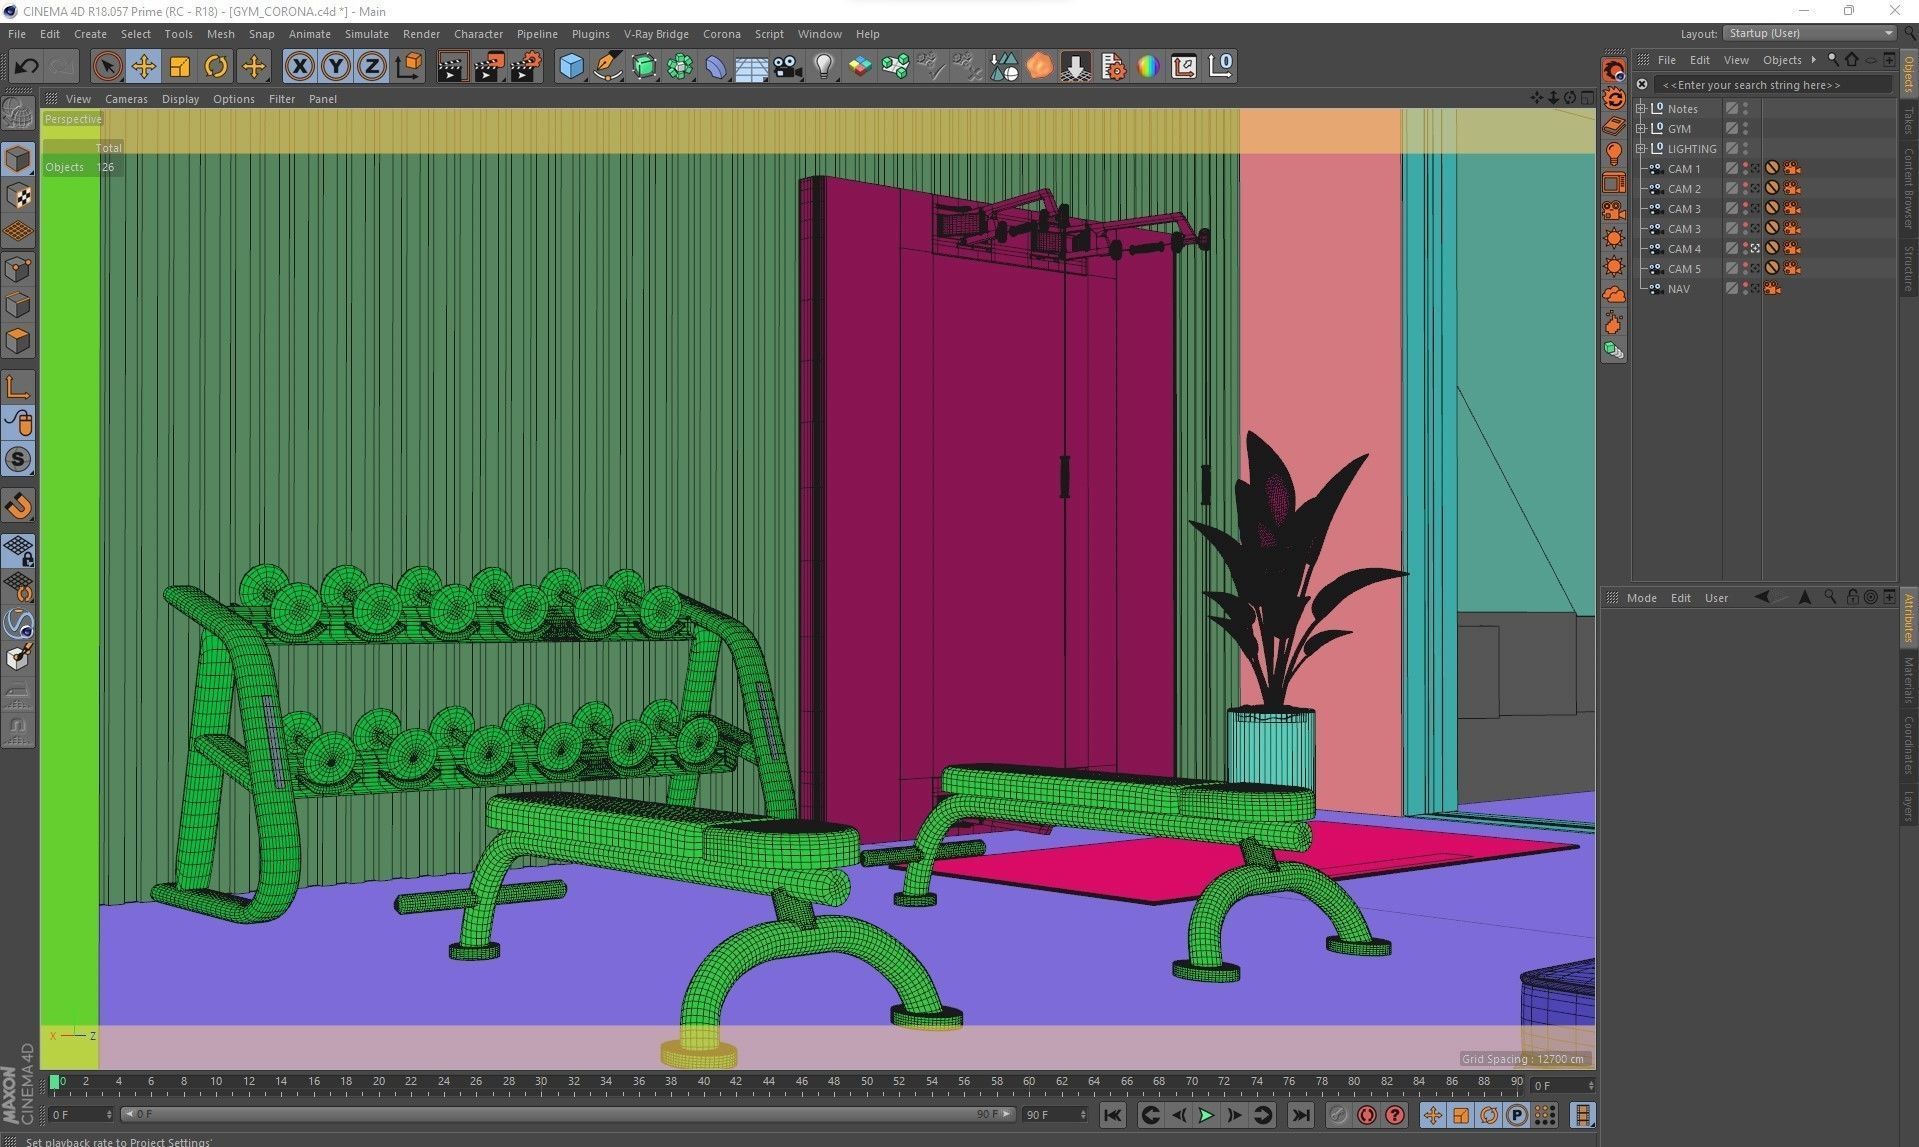The image size is (1919, 1147).
Task: Activate the Move tool
Action: pos(143,67)
